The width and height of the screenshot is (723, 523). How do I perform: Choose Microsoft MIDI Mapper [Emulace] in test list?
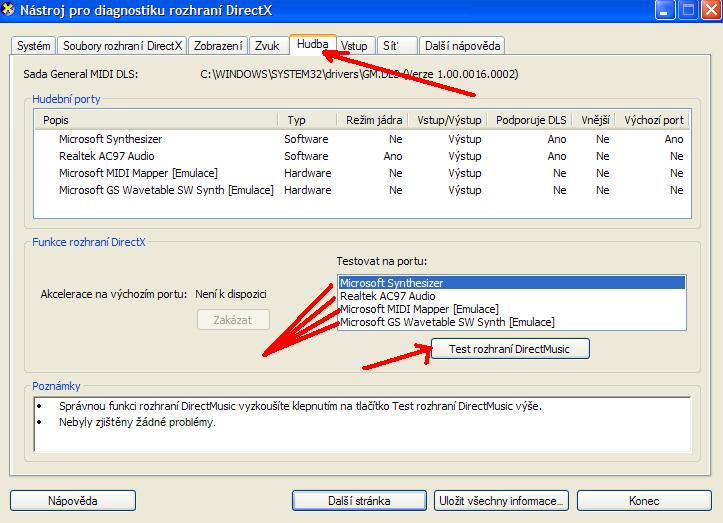(419, 309)
